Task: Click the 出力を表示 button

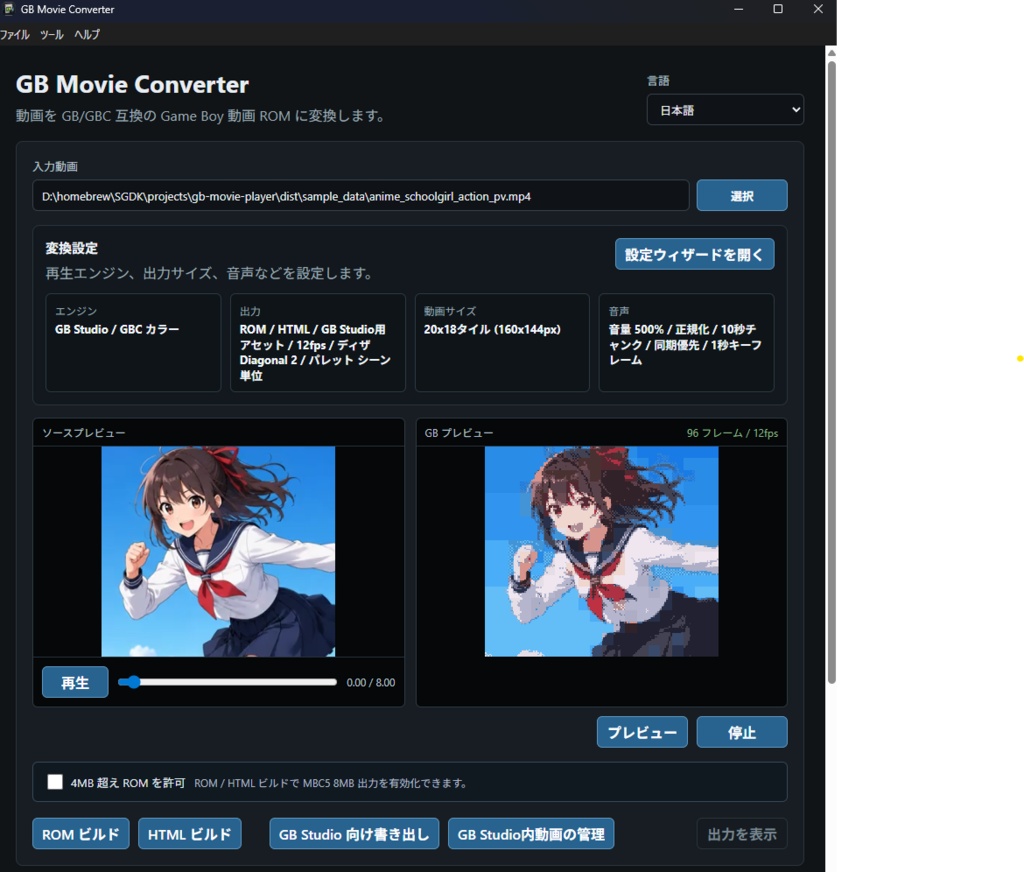Action: pyautogui.click(x=742, y=834)
